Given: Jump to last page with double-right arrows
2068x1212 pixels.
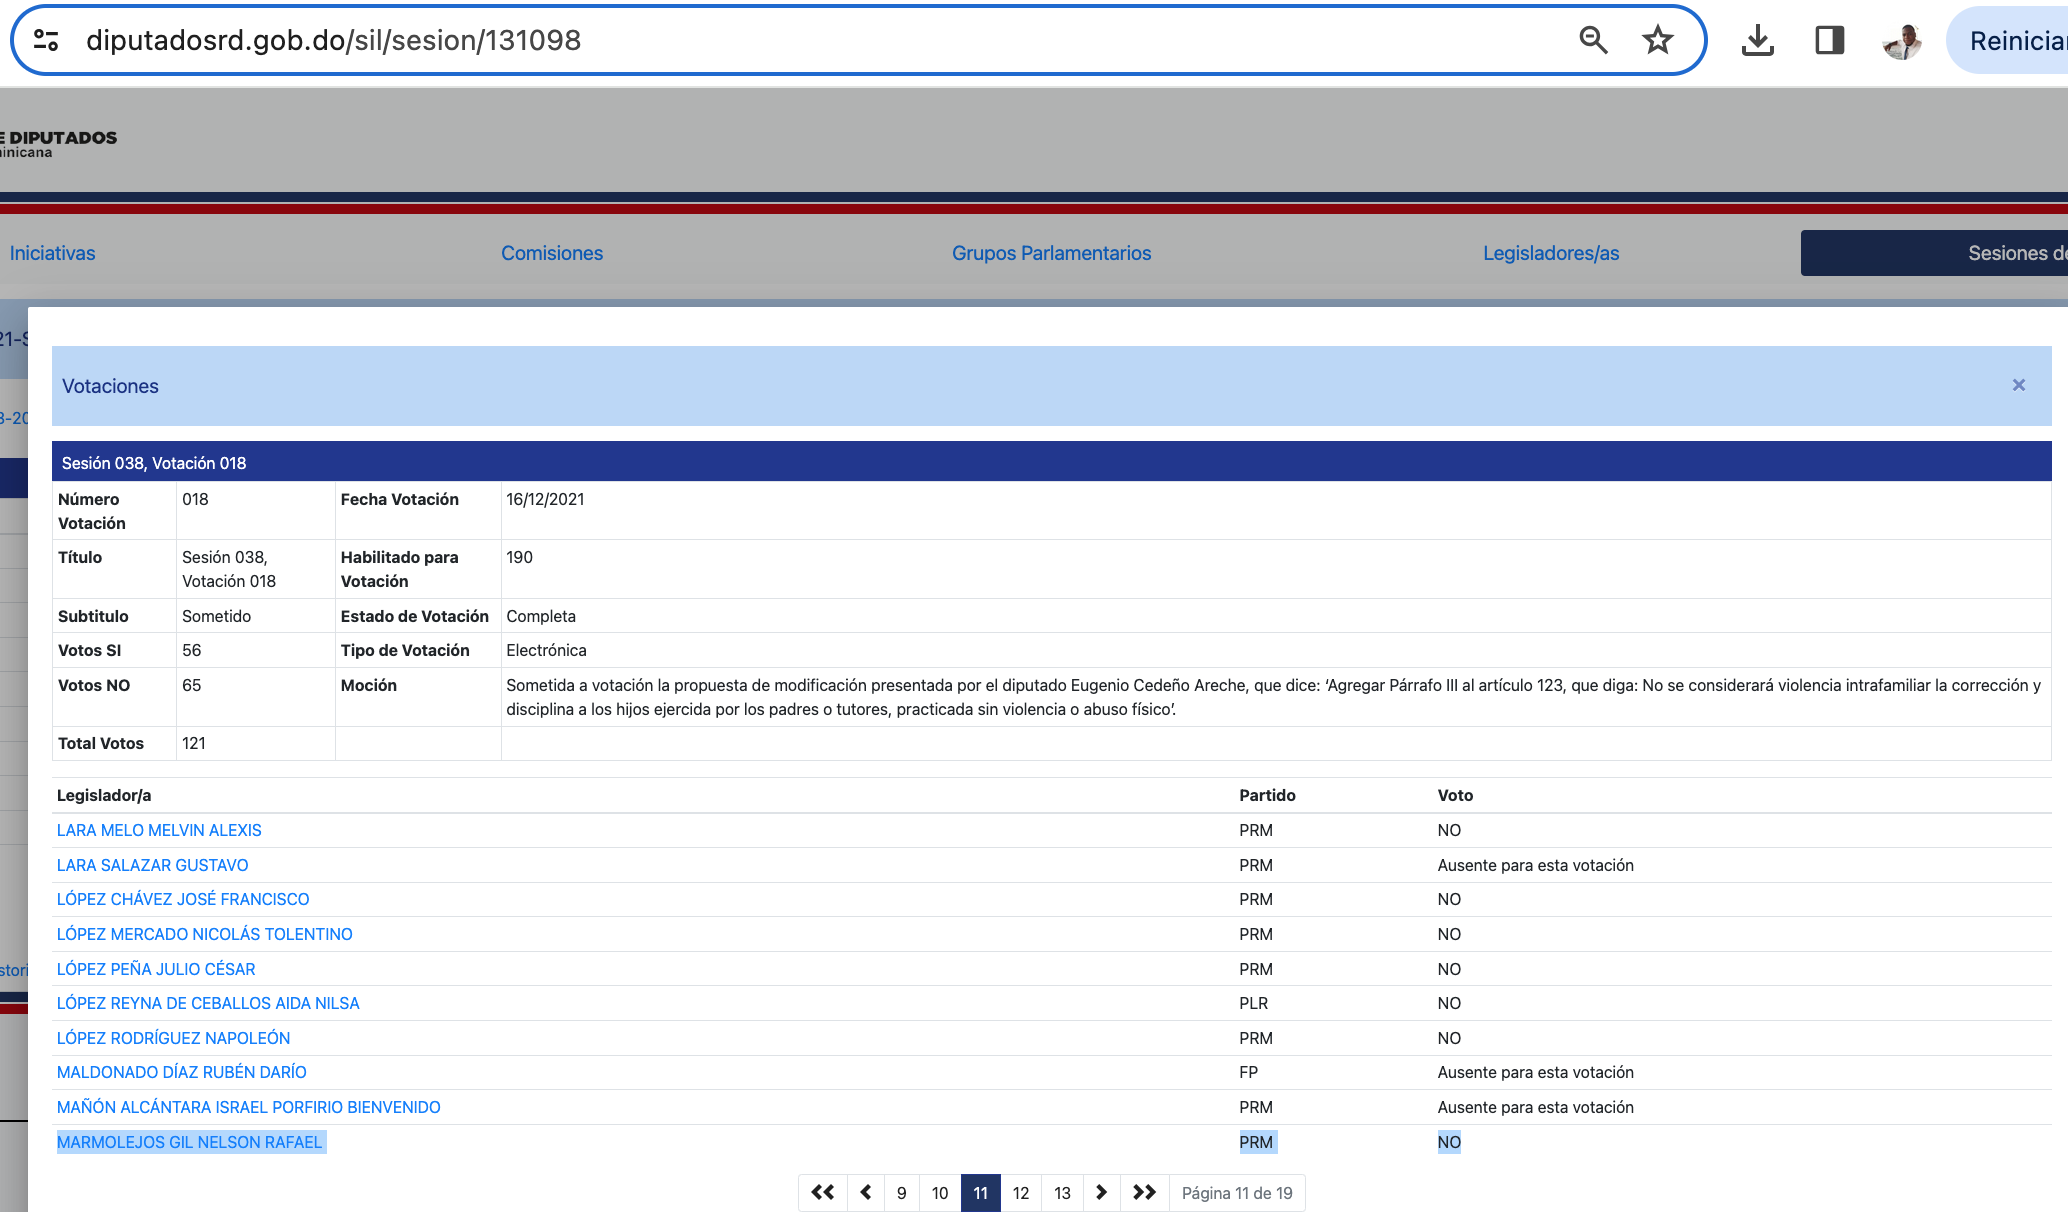Looking at the screenshot, I should coord(1144,1192).
